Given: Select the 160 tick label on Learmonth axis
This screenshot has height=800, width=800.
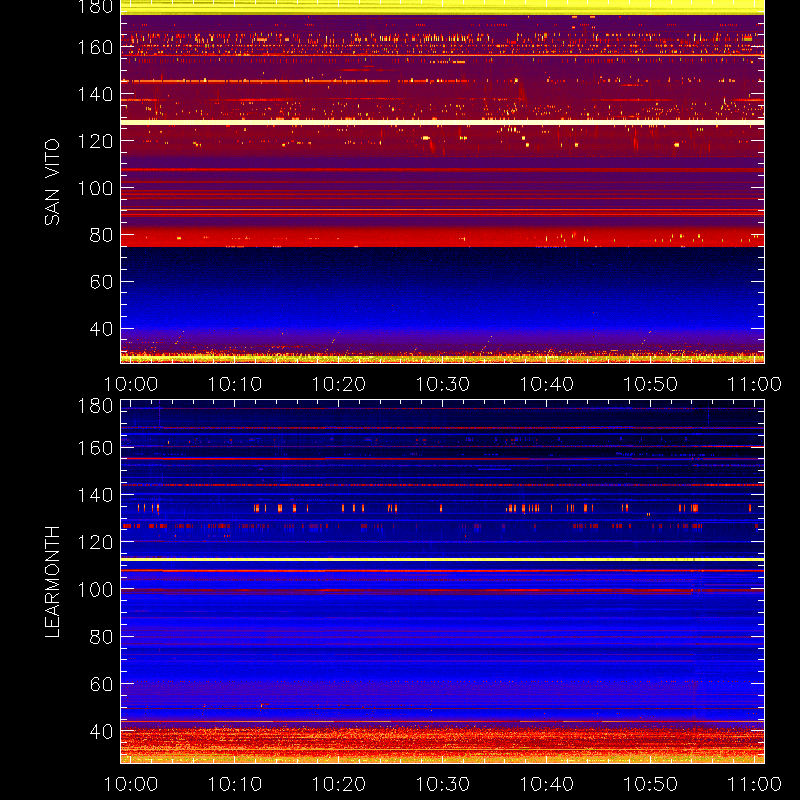Looking at the screenshot, I should 95,448.
